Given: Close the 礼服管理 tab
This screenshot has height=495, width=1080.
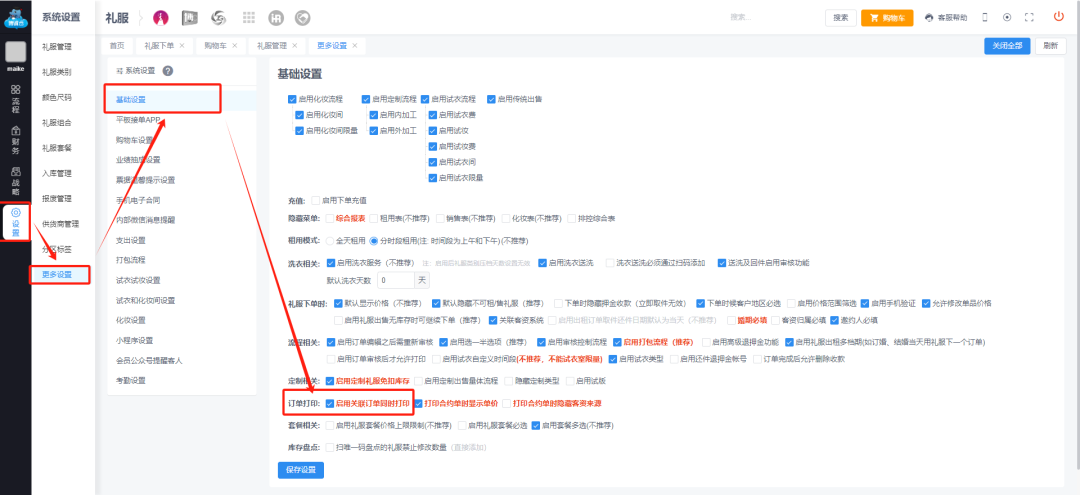Looking at the screenshot, I should [294, 45].
